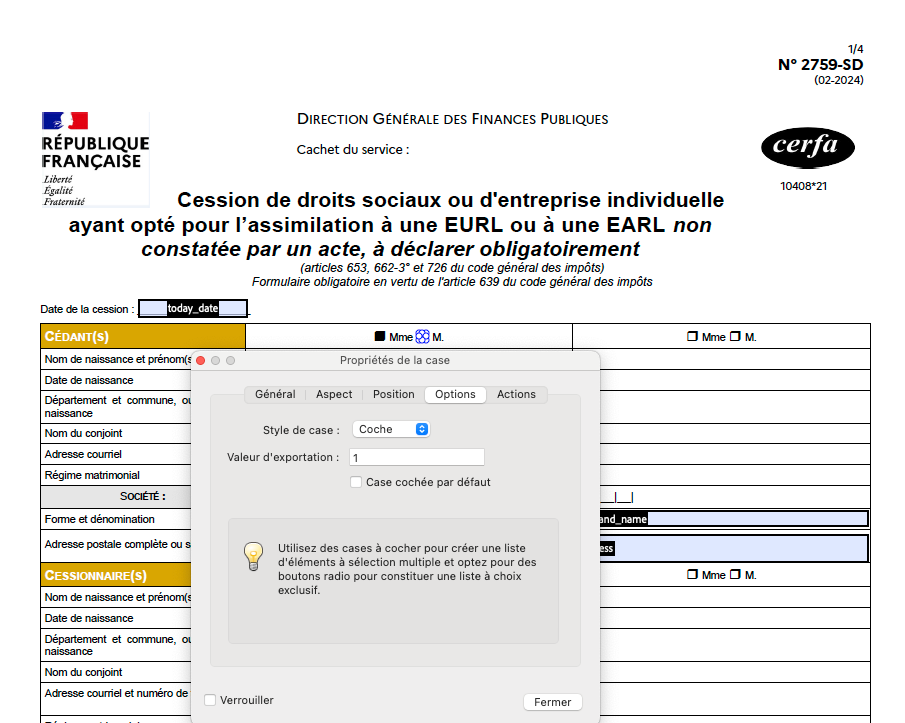Click the SOCIÉTÉ : row label
Image resolution: width=905 pixels, height=723 pixels.
pyautogui.click(x=143, y=496)
